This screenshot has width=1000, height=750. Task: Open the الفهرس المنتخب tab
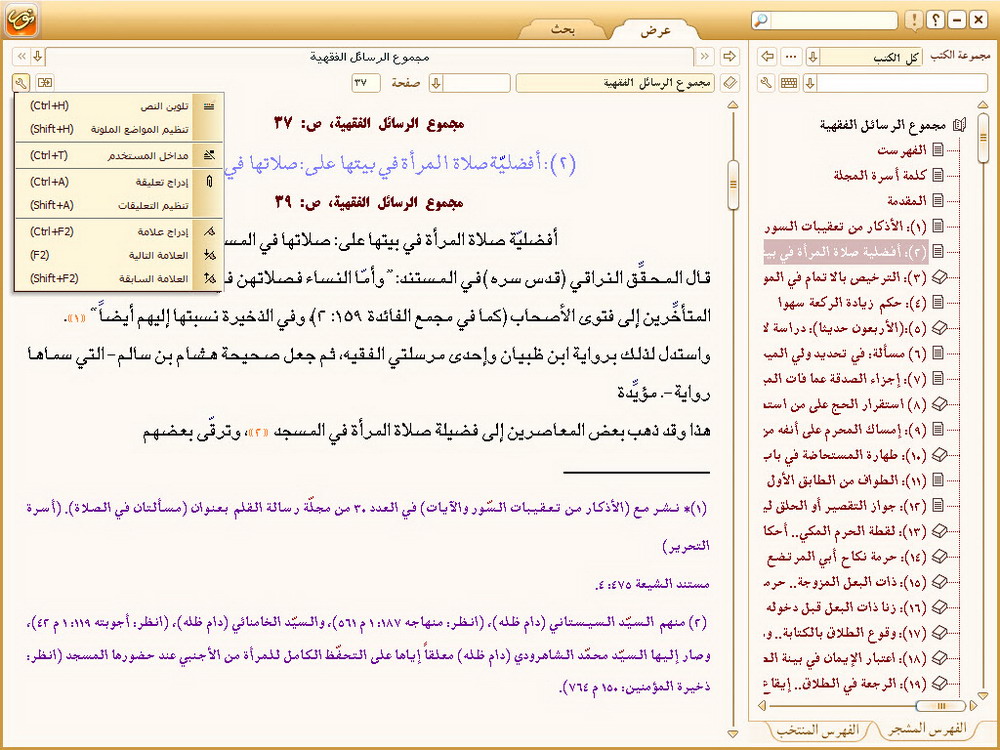(x=820, y=730)
